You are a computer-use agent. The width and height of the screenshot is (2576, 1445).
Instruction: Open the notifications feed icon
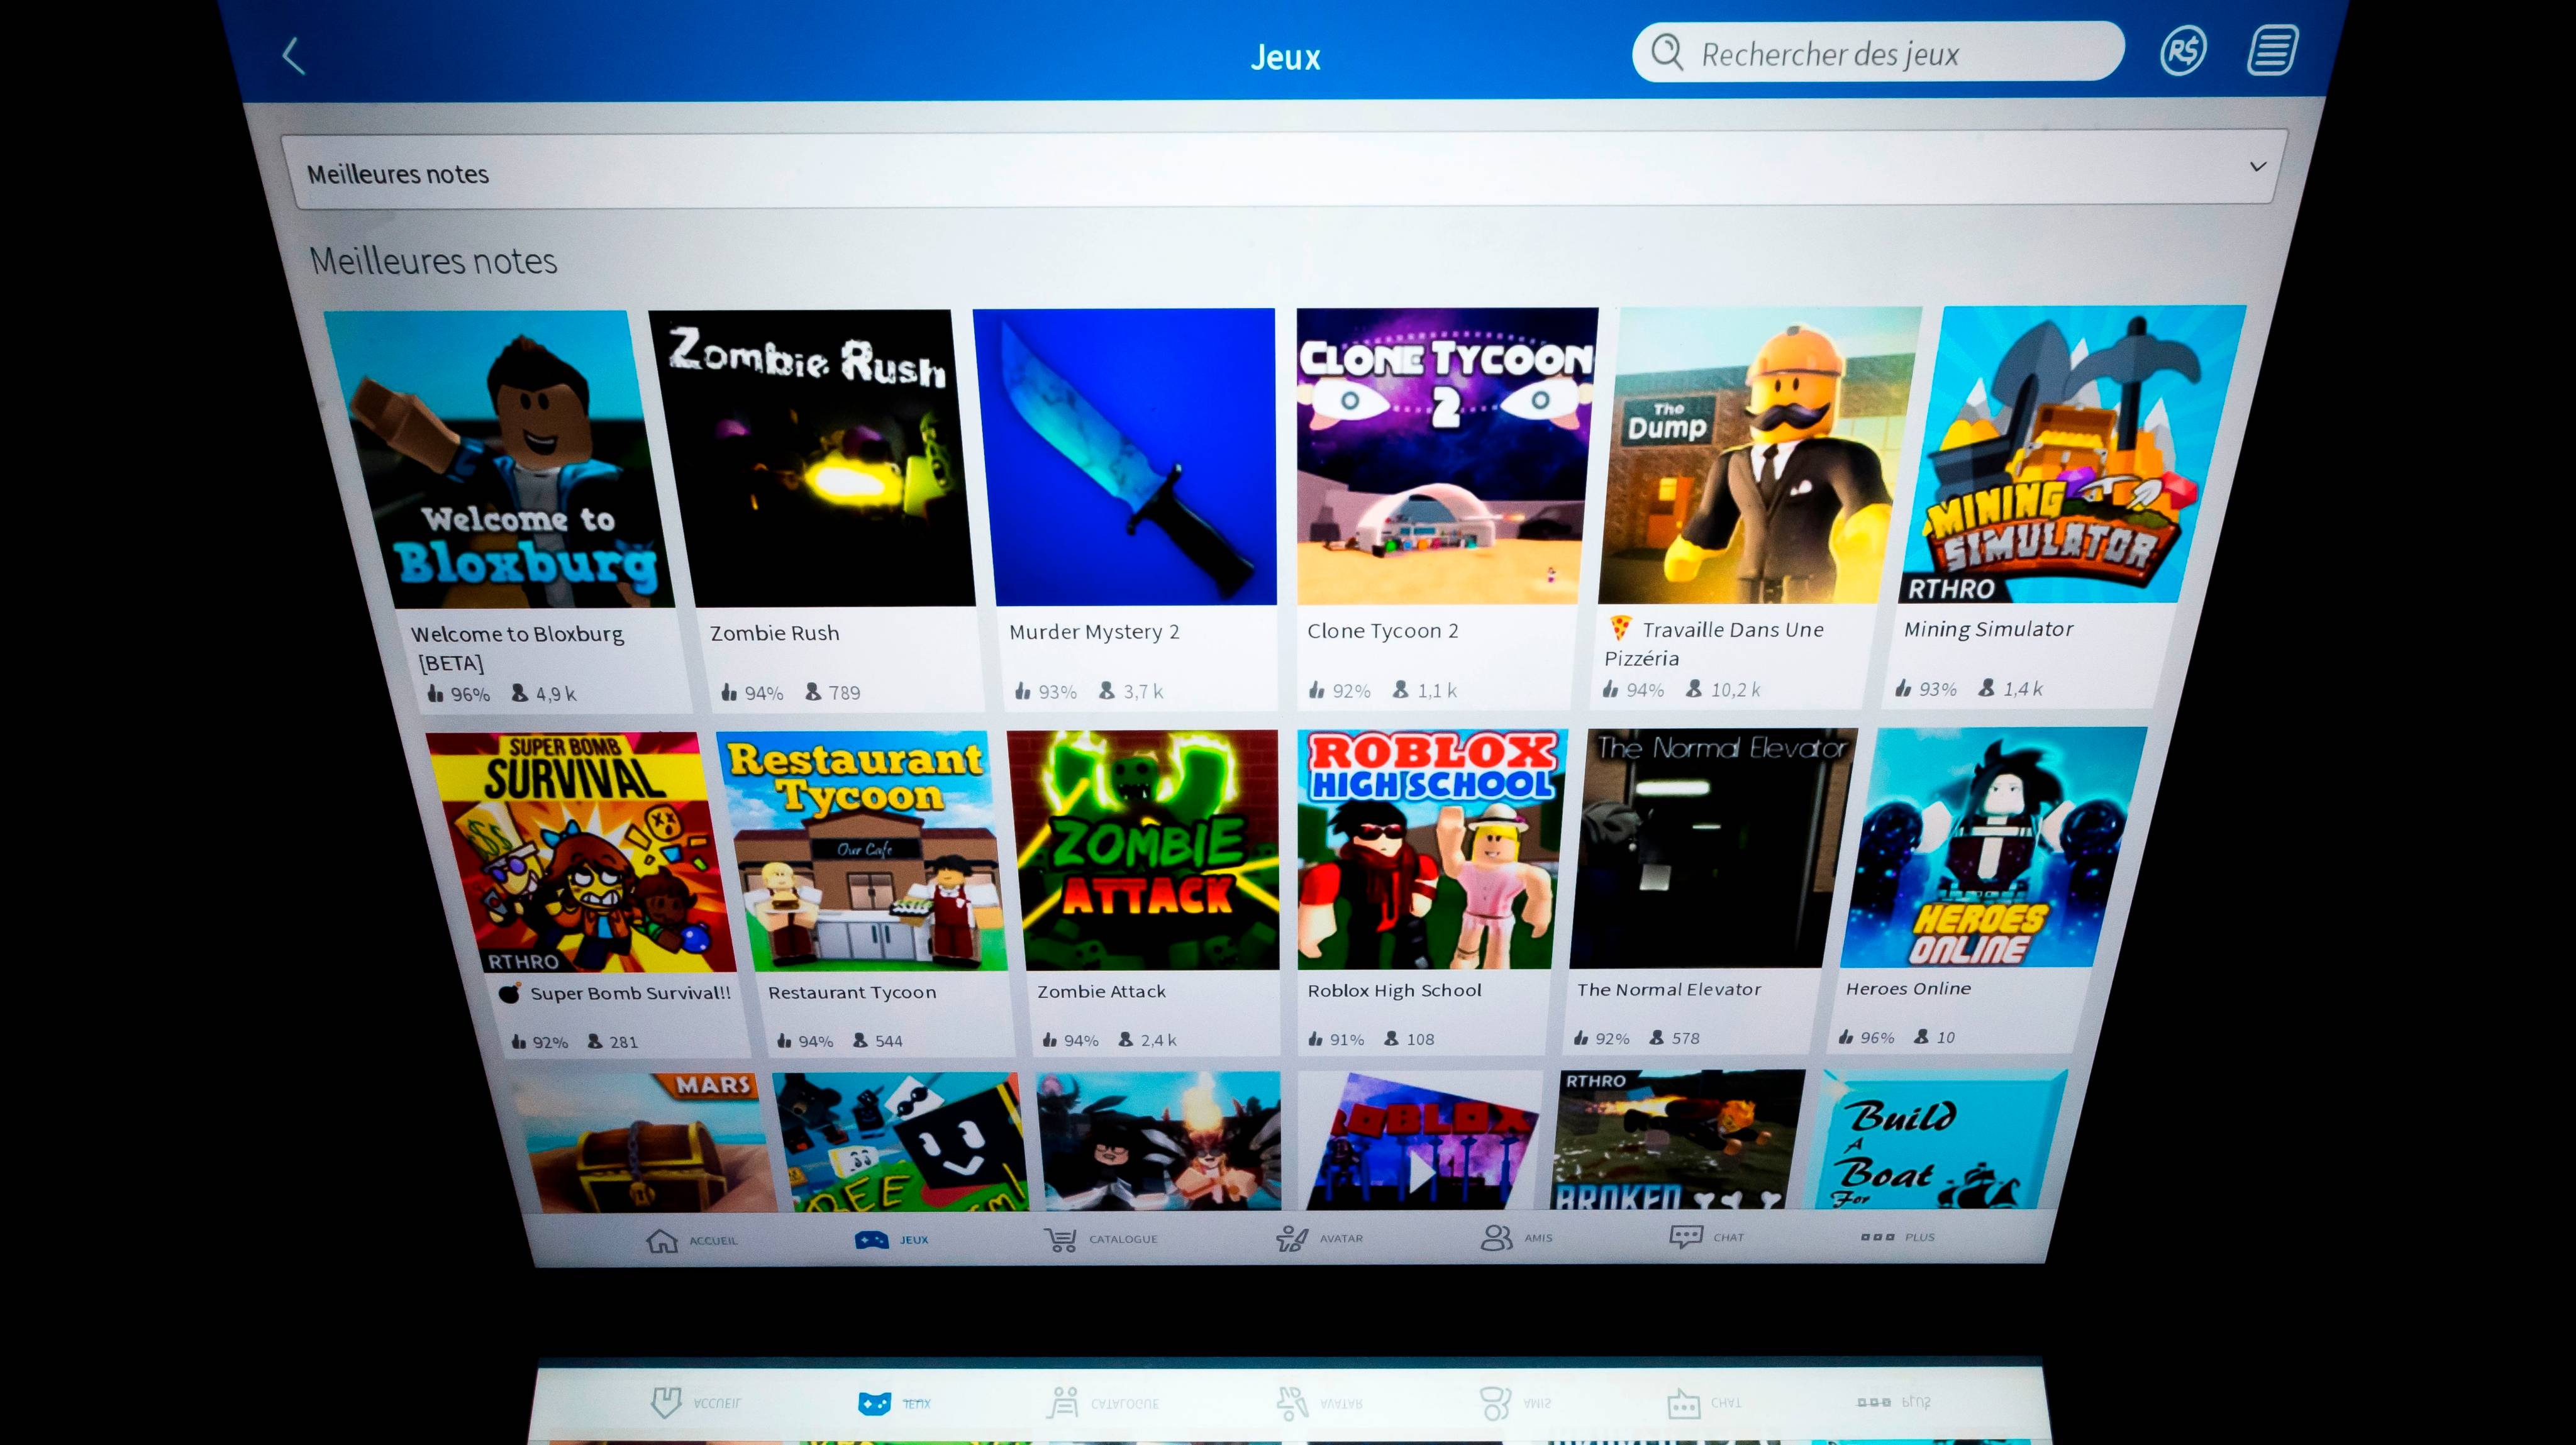2272,50
